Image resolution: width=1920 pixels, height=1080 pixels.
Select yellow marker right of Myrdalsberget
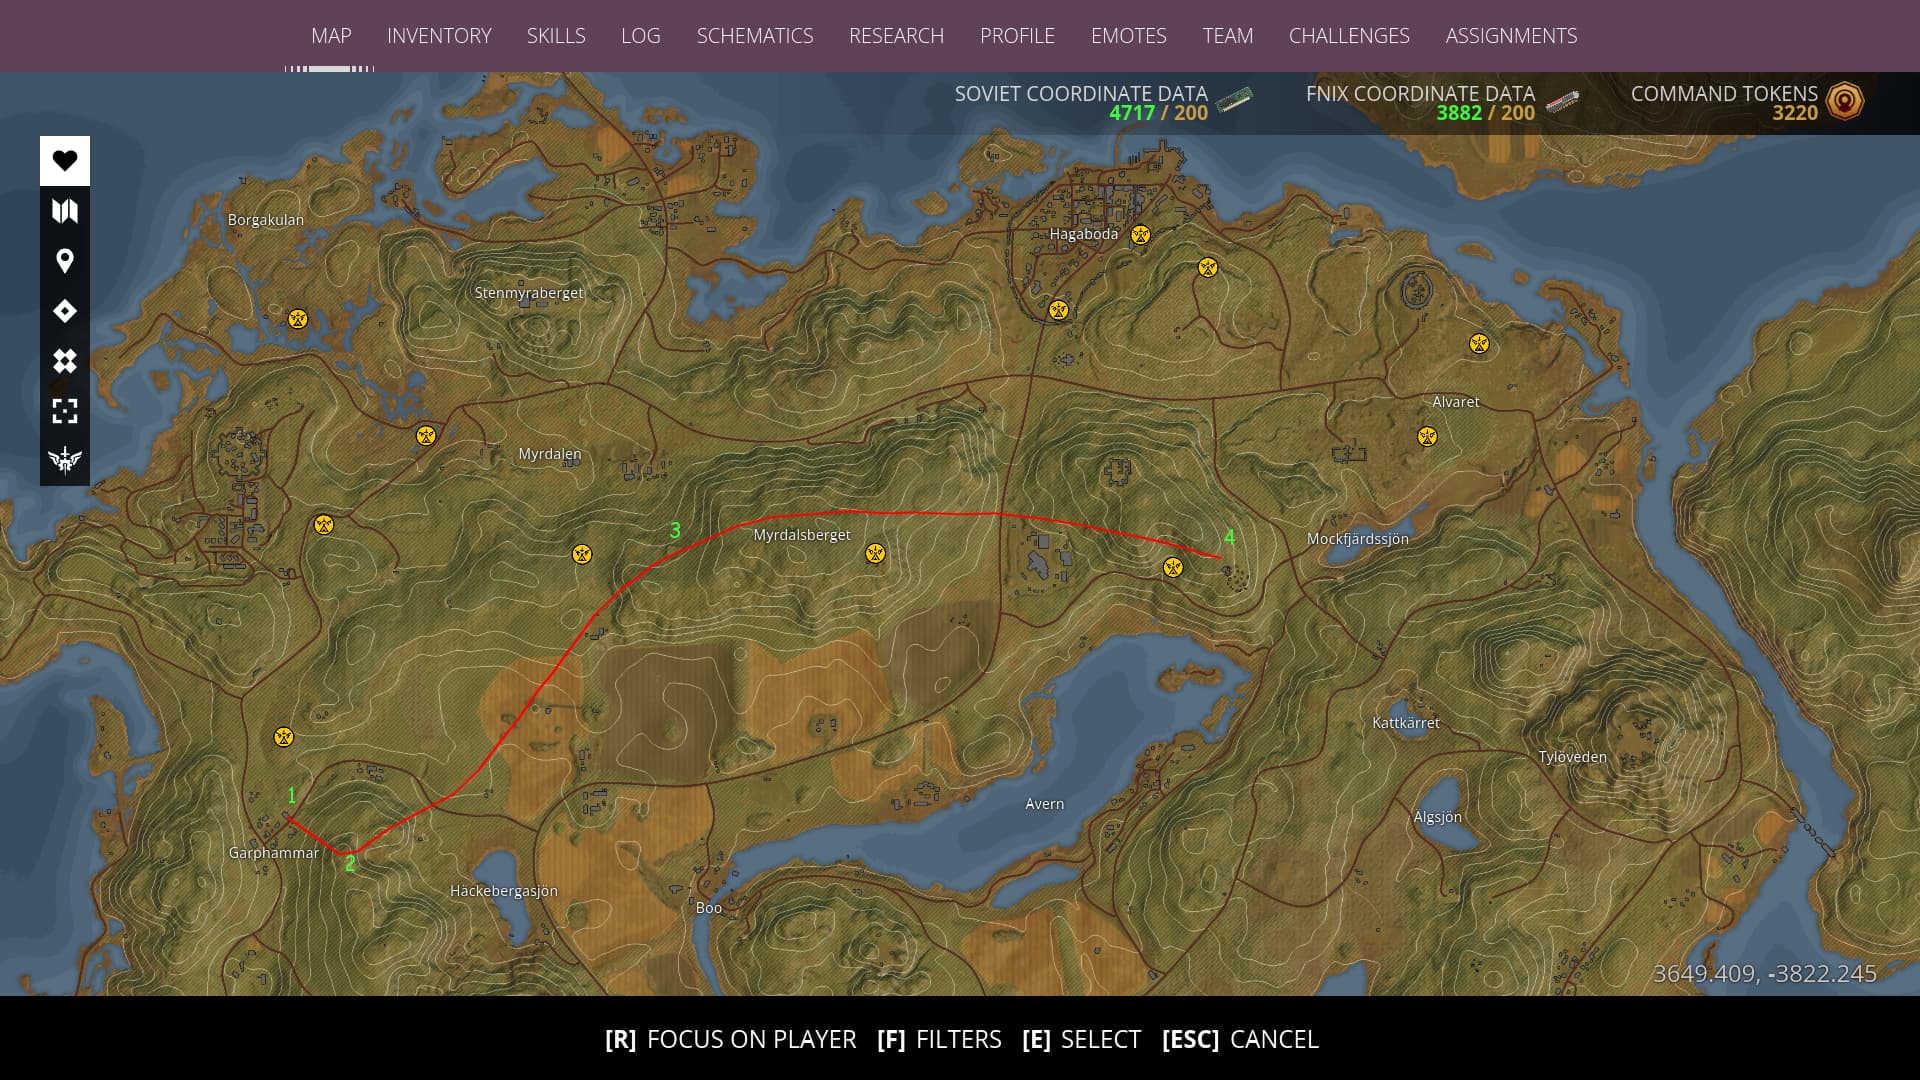point(875,553)
